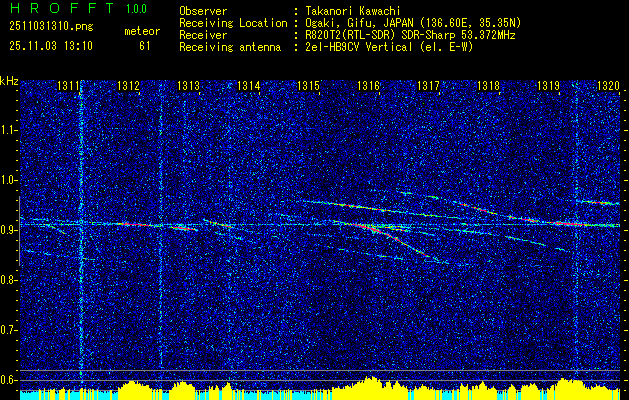Click the 'Observer' field label
The width and height of the screenshot is (629, 400).
[203, 11]
